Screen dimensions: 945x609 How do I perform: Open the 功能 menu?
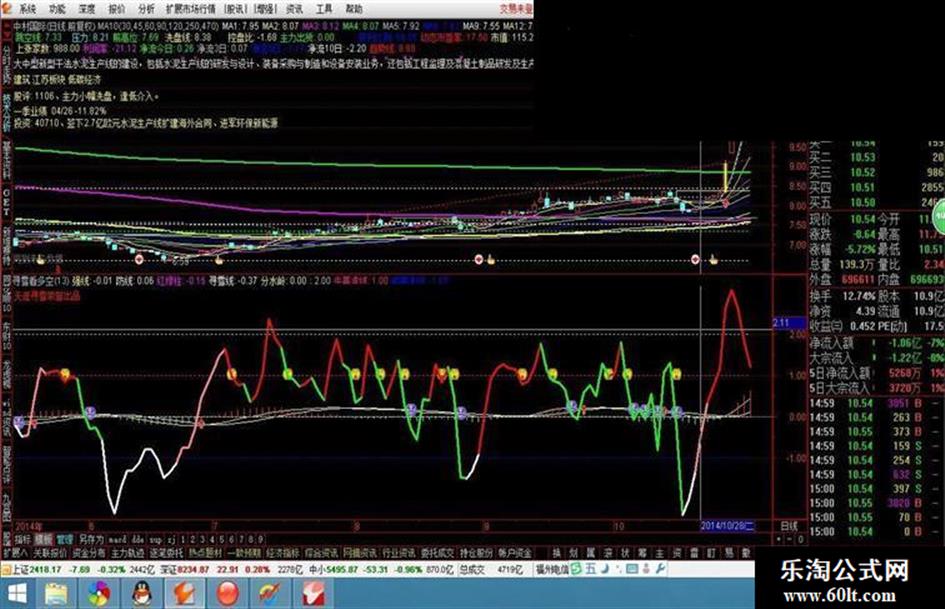[57, 8]
